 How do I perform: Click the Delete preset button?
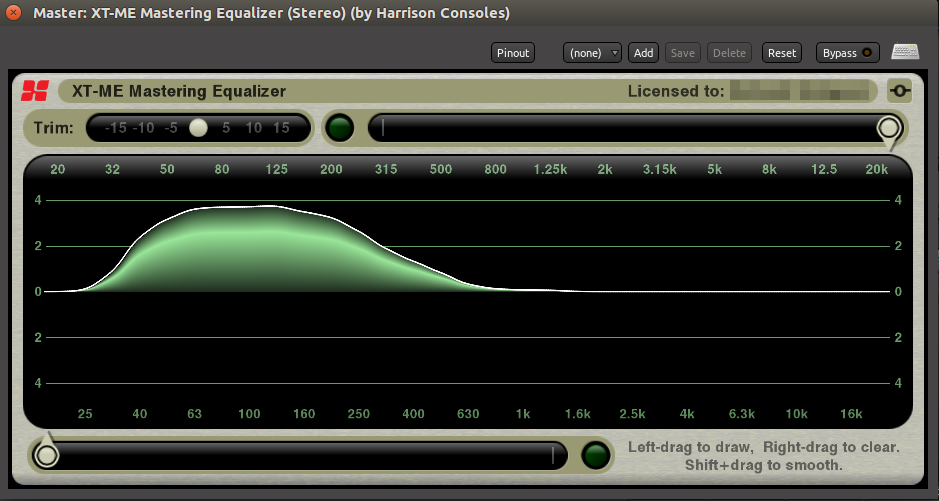(x=729, y=53)
